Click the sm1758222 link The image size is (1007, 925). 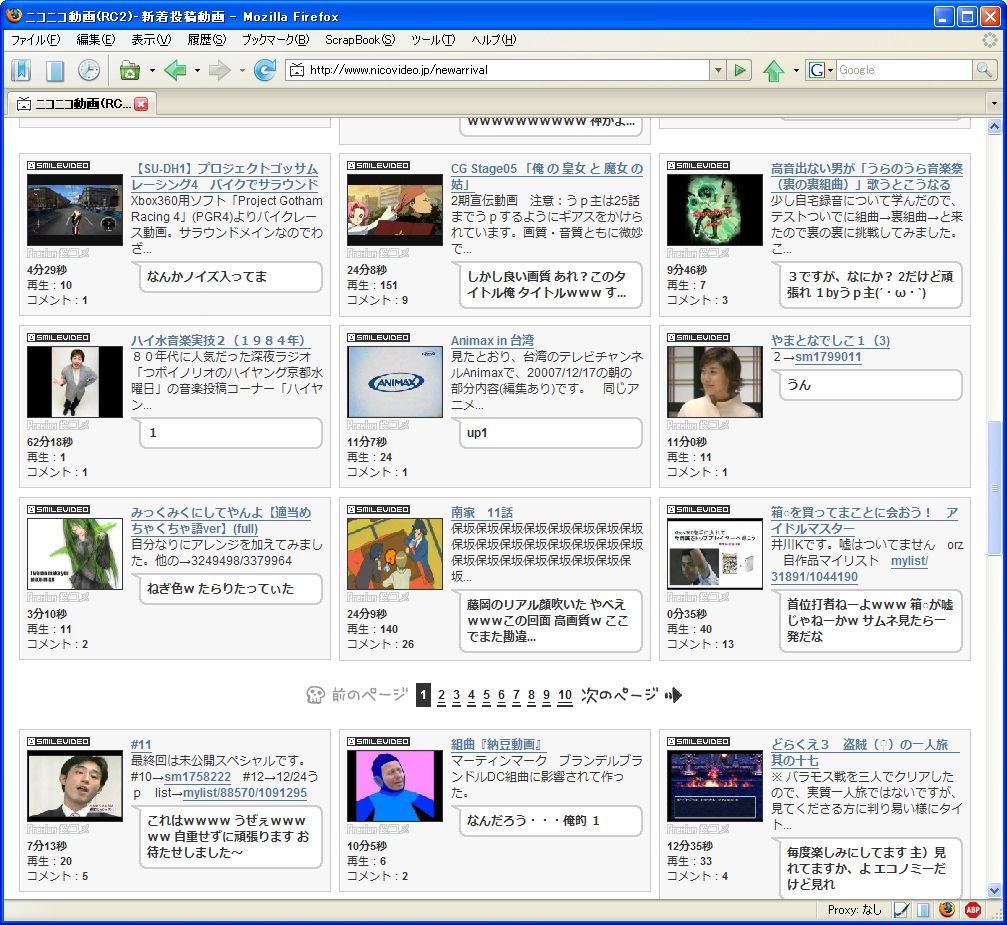[x=197, y=777]
